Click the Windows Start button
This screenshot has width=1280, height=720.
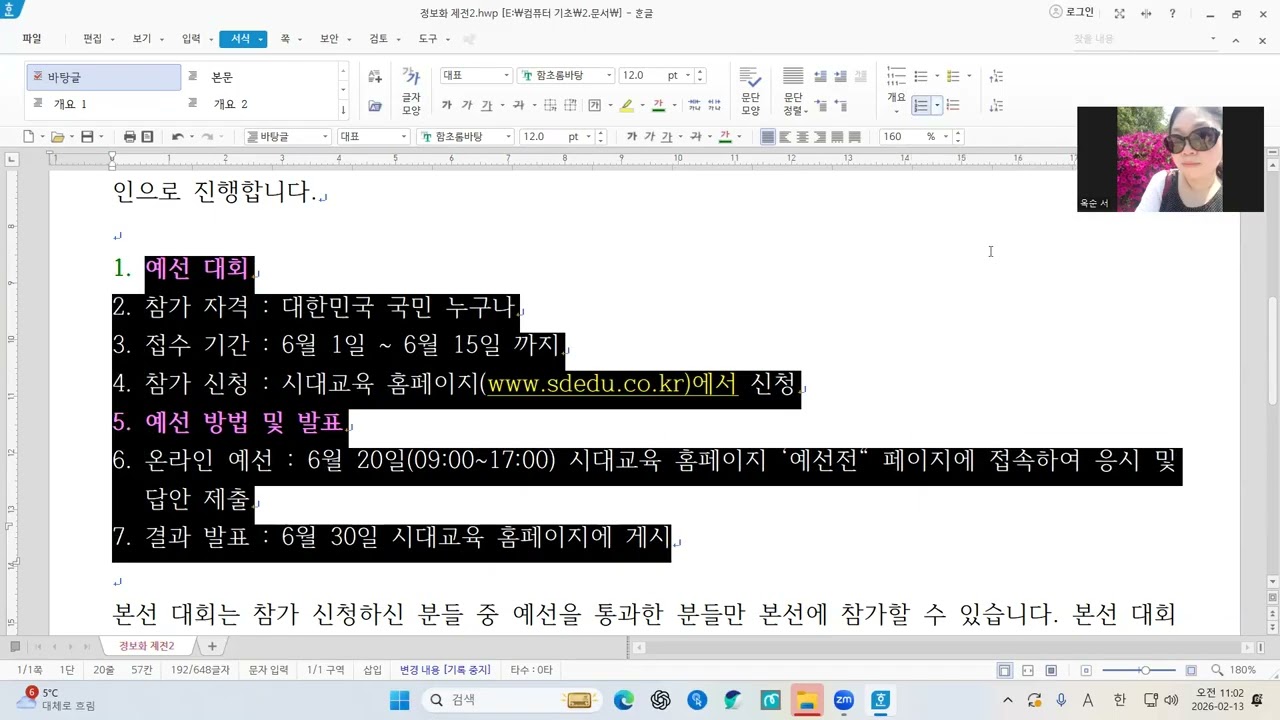point(399,700)
